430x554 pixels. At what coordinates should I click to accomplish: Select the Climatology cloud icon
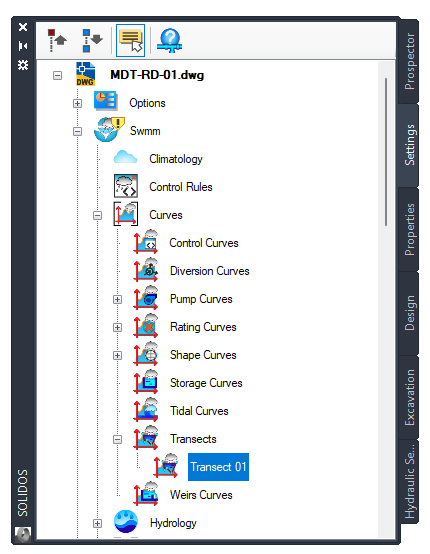coord(125,158)
